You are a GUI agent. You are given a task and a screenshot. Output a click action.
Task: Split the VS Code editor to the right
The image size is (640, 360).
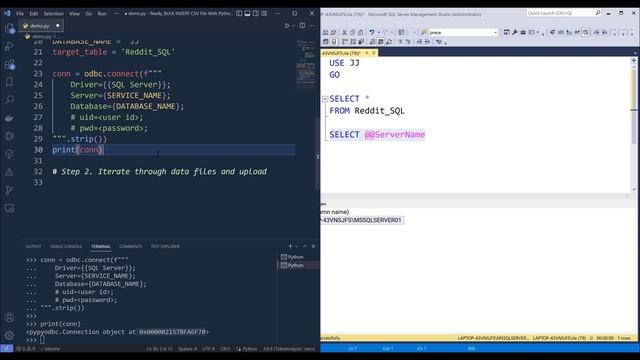pos(302,25)
